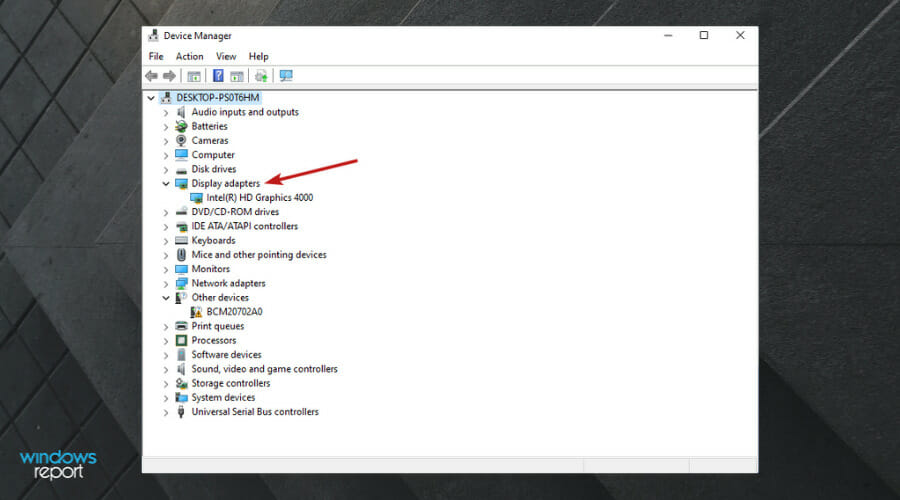900x500 pixels.
Task: Select Mice and other pointing devices label
Action: (259, 255)
